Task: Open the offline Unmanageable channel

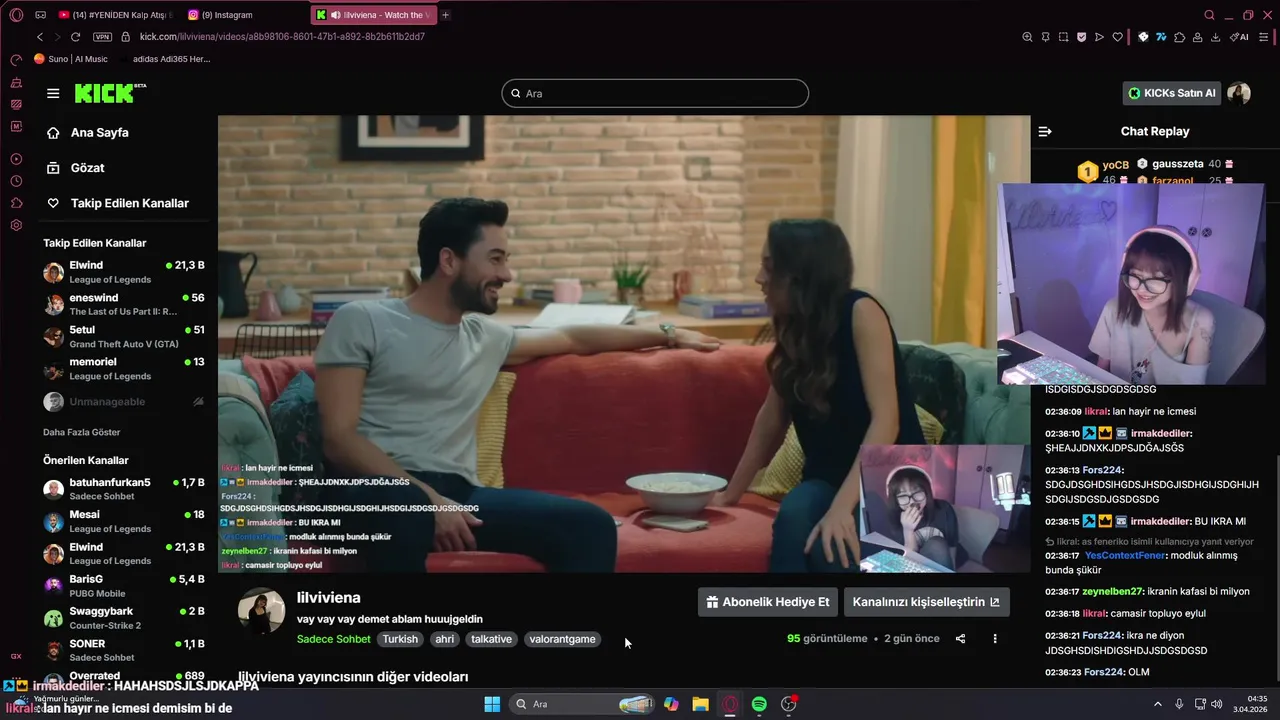Action: [125, 401]
